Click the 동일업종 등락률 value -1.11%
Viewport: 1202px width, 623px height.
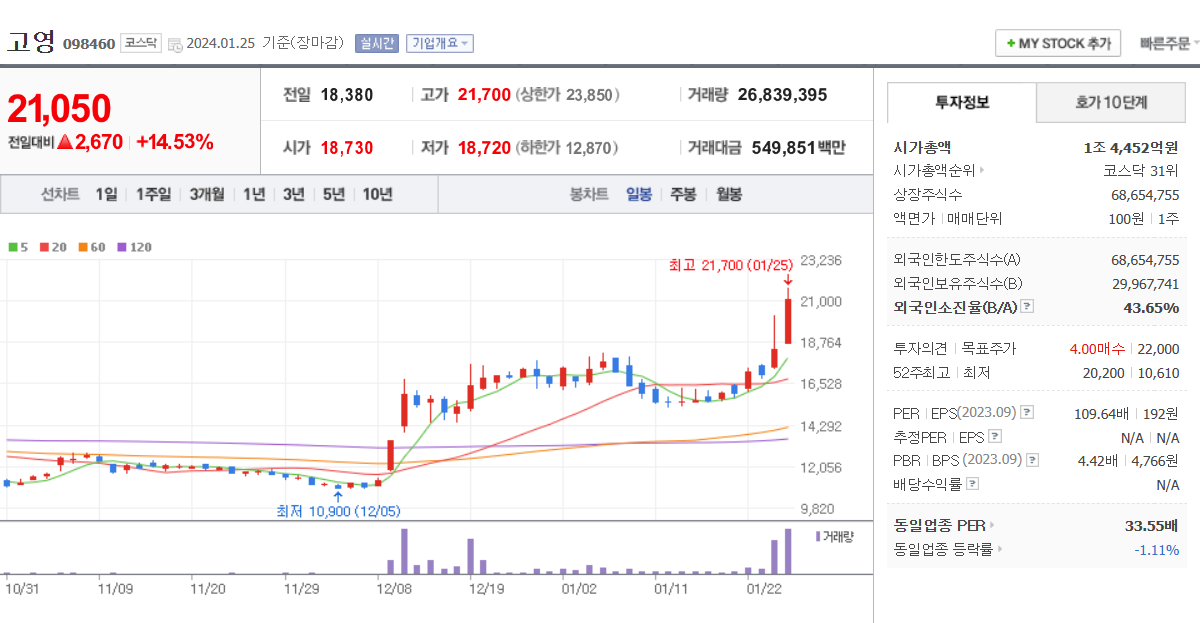(x=1157, y=549)
